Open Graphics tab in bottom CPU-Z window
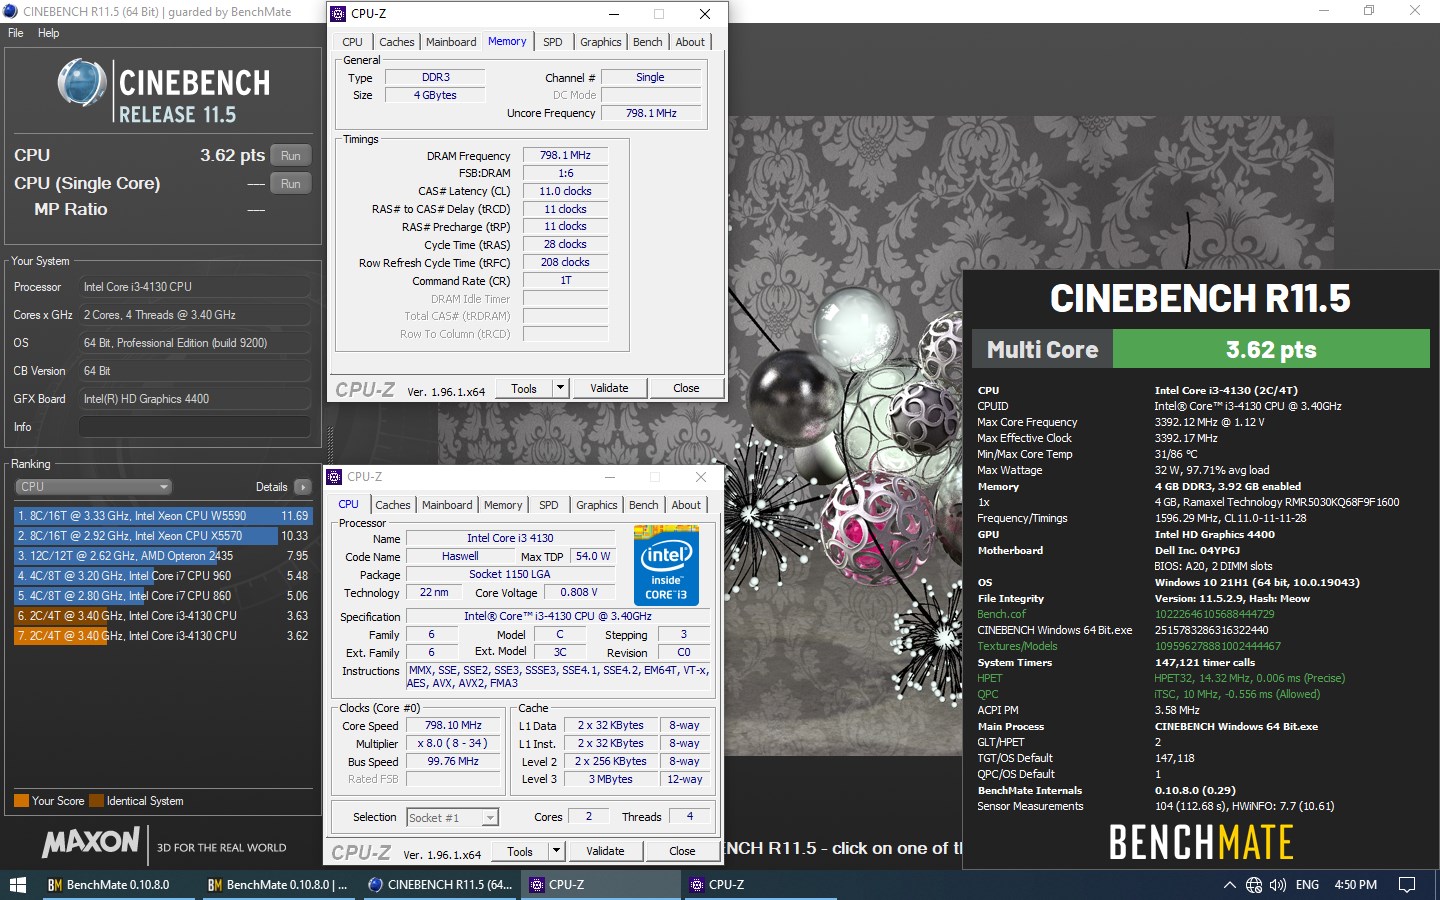 click(x=596, y=505)
